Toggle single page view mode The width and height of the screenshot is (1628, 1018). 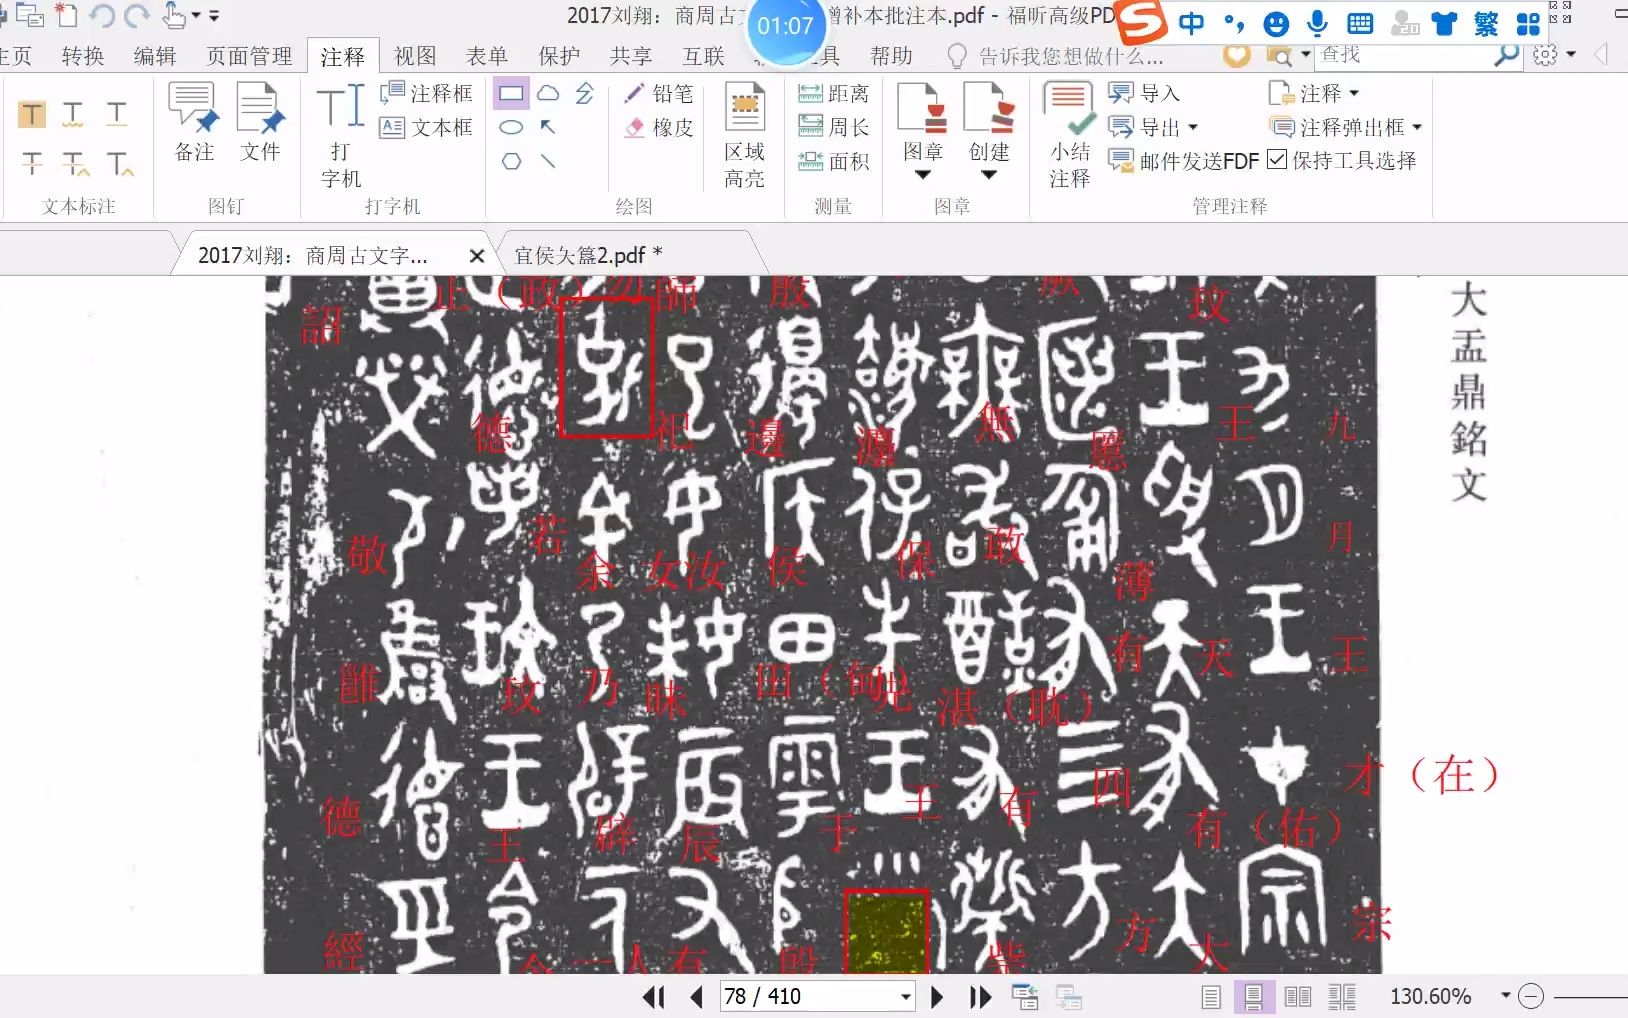tap(1211, 997)
